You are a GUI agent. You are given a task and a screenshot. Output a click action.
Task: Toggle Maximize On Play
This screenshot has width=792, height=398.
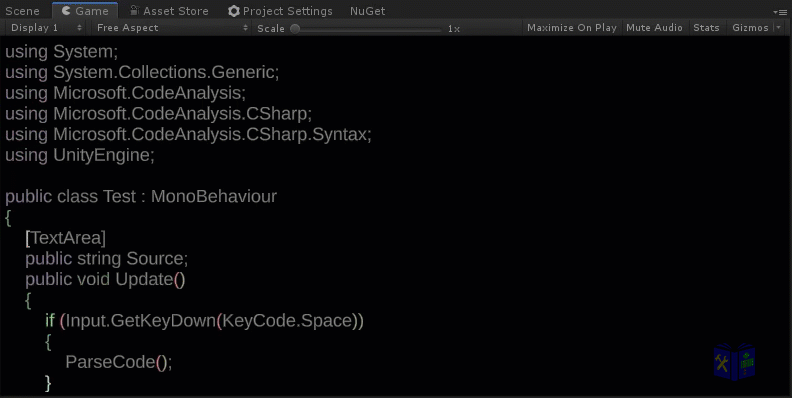tap(572, 28)
